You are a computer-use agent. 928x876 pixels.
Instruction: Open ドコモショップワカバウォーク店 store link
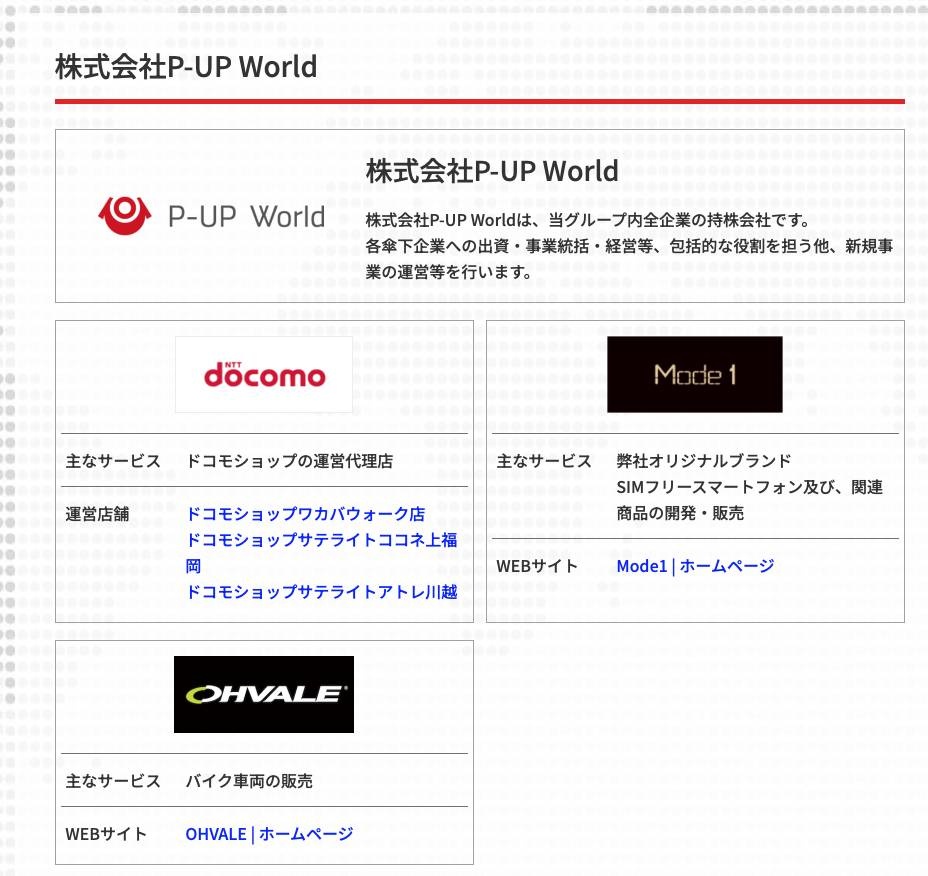point(305,514)
